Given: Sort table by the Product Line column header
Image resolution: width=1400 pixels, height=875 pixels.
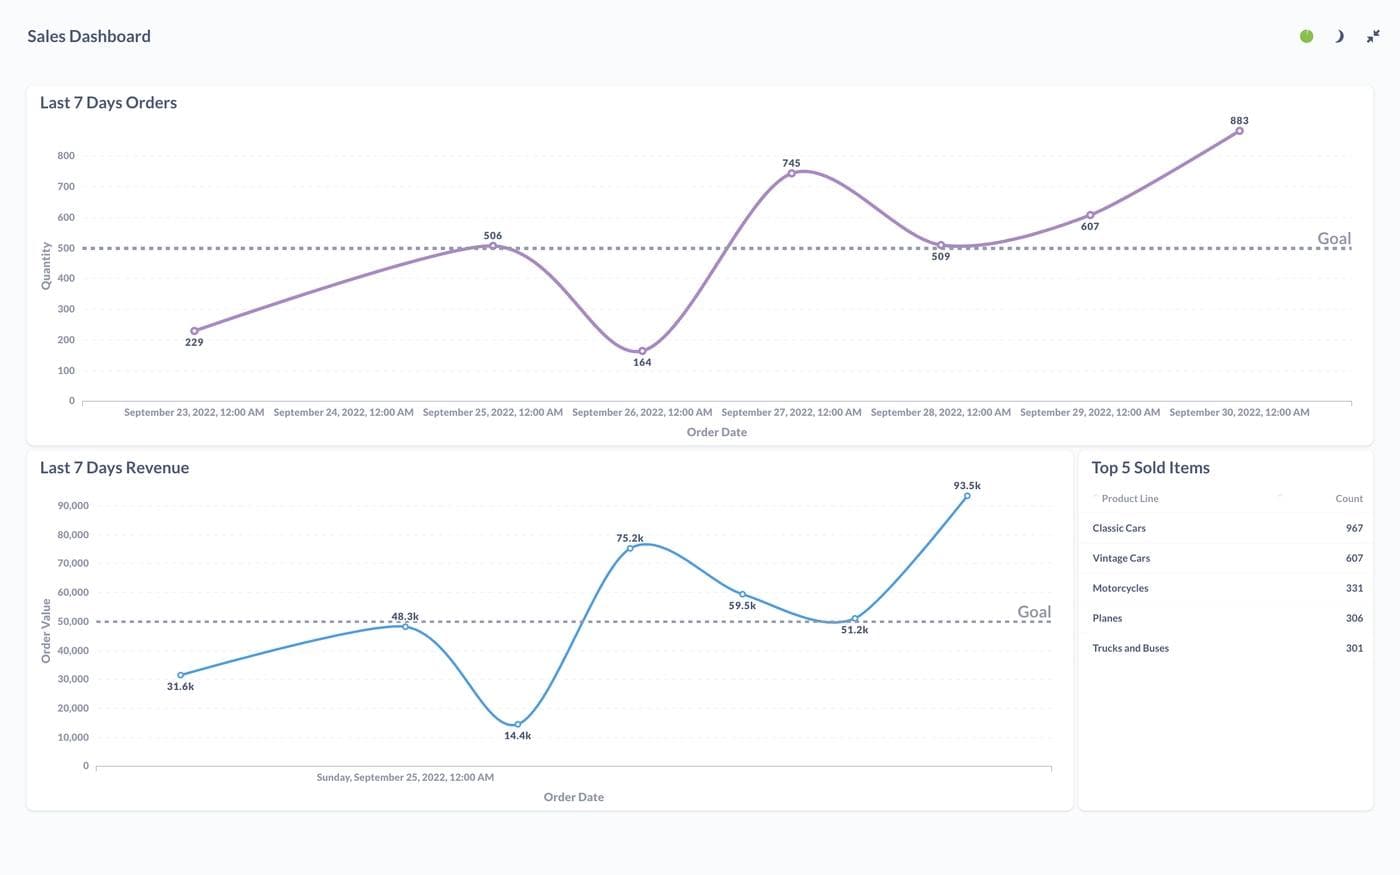Looking at the screenshot, I should (1129, 498).
